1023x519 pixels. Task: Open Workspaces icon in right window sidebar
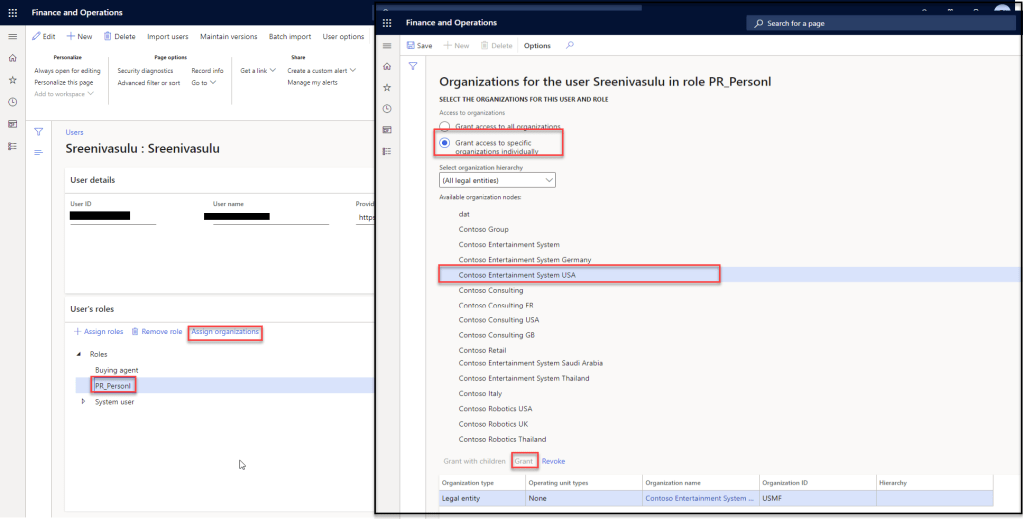click(388, 130)
